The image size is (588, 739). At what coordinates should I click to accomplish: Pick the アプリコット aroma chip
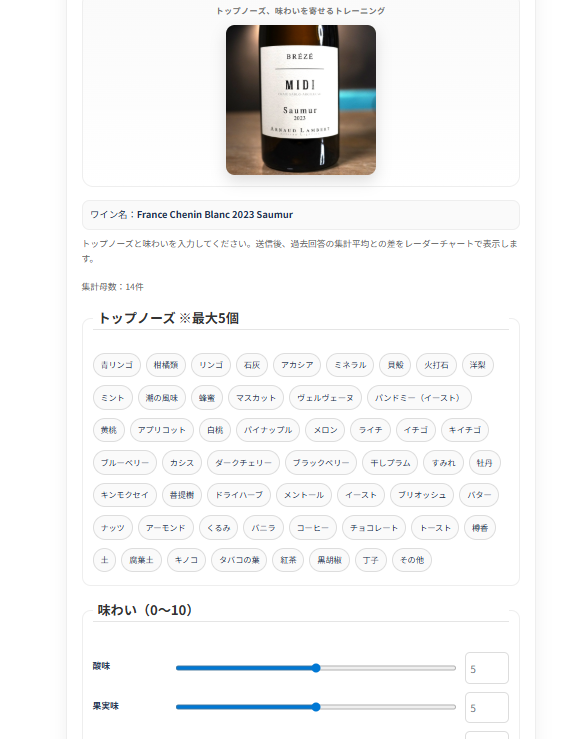click(x=162, y=430)
